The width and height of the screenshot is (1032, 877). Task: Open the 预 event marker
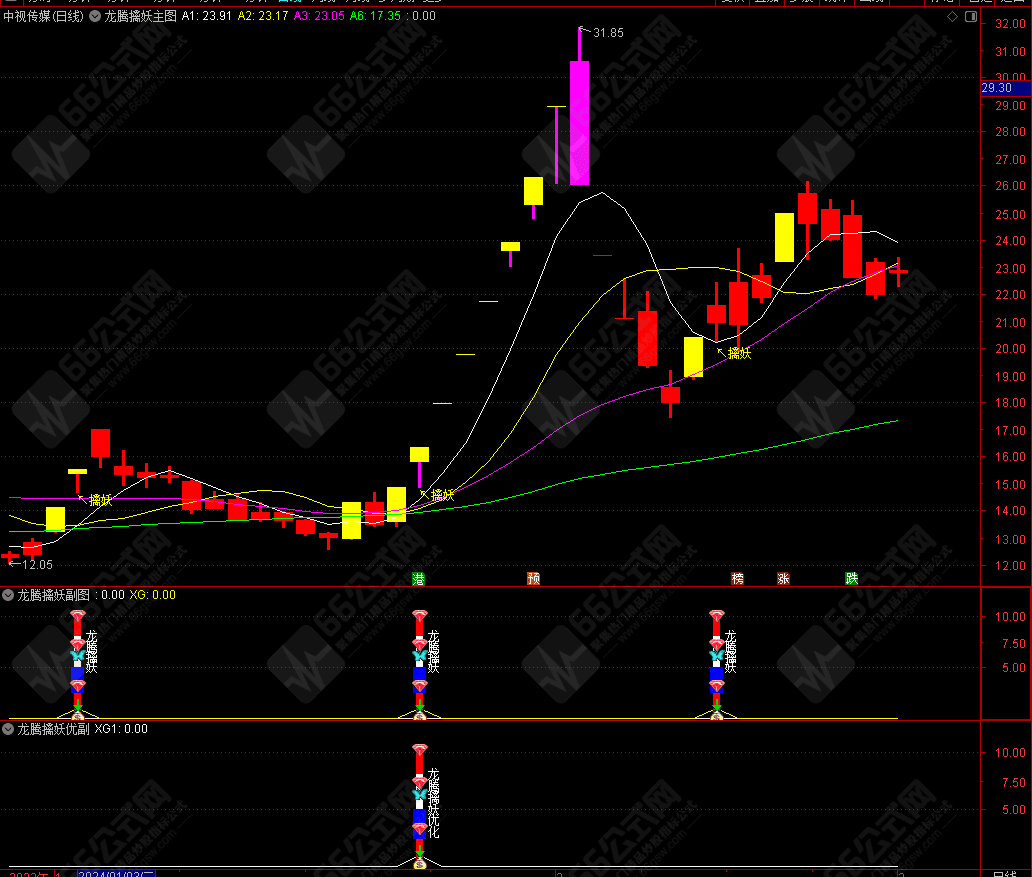coord(534,579)
